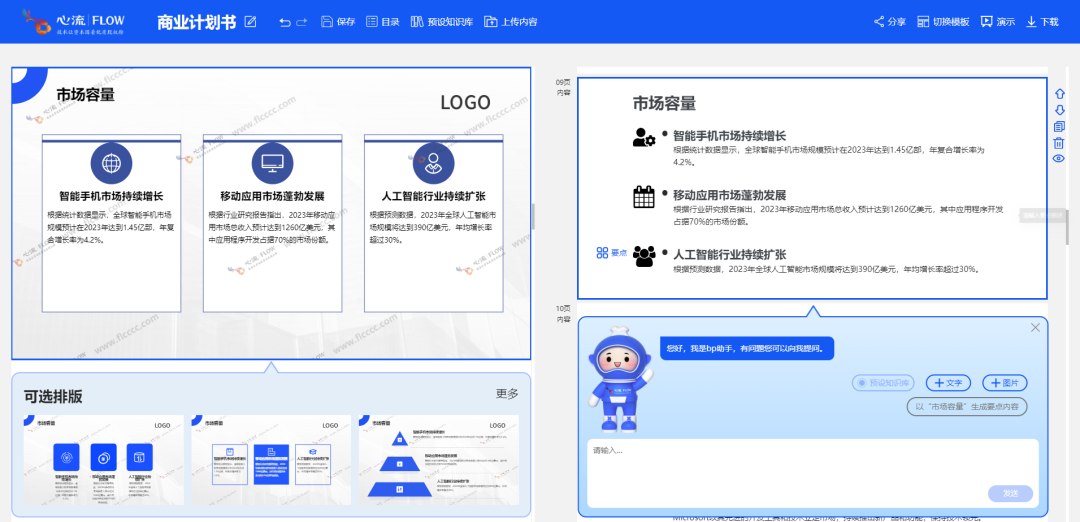The width and height of the screenshot is (1080, 522).
Task: Click the edit title pencil icon
Action: [x=250, y=22]
